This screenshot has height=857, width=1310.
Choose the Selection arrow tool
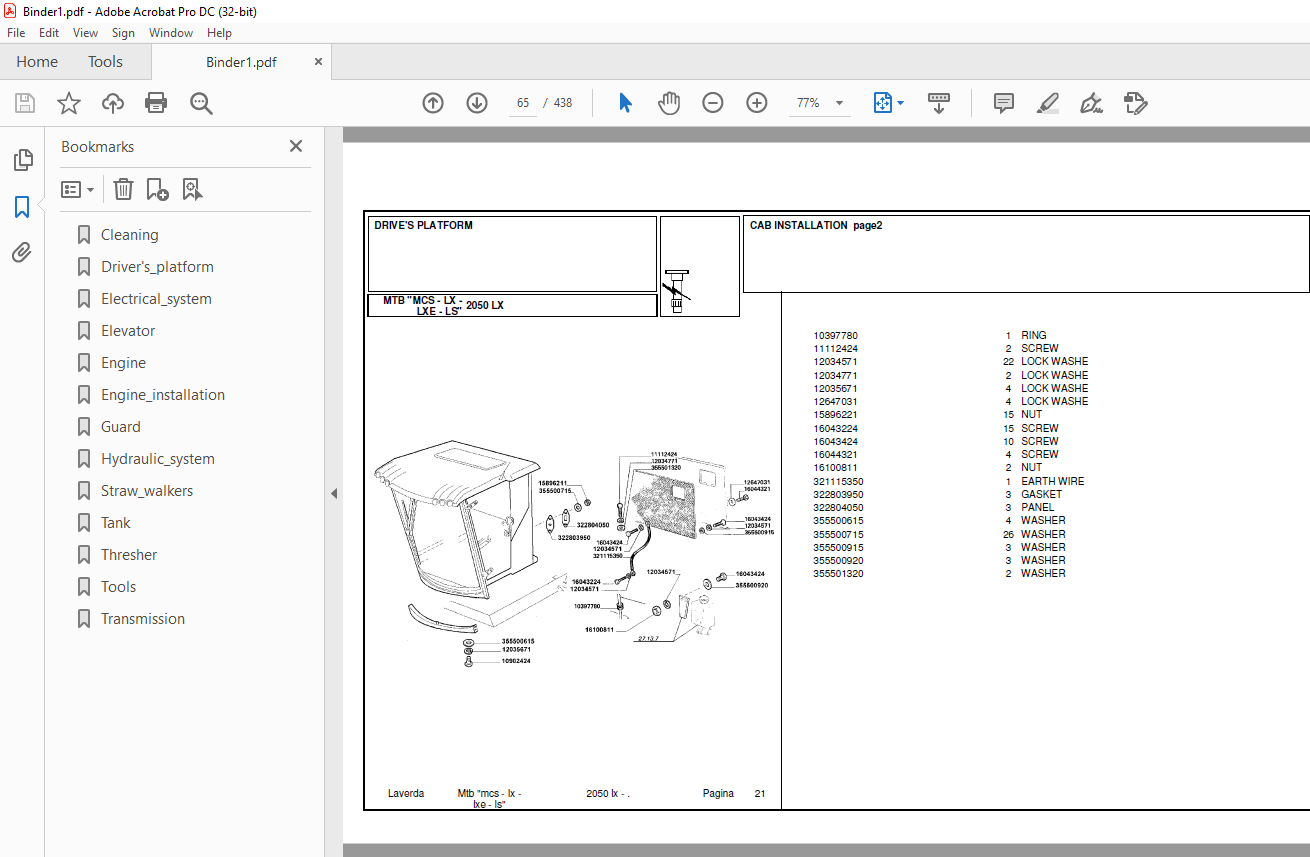pos(625,103)
